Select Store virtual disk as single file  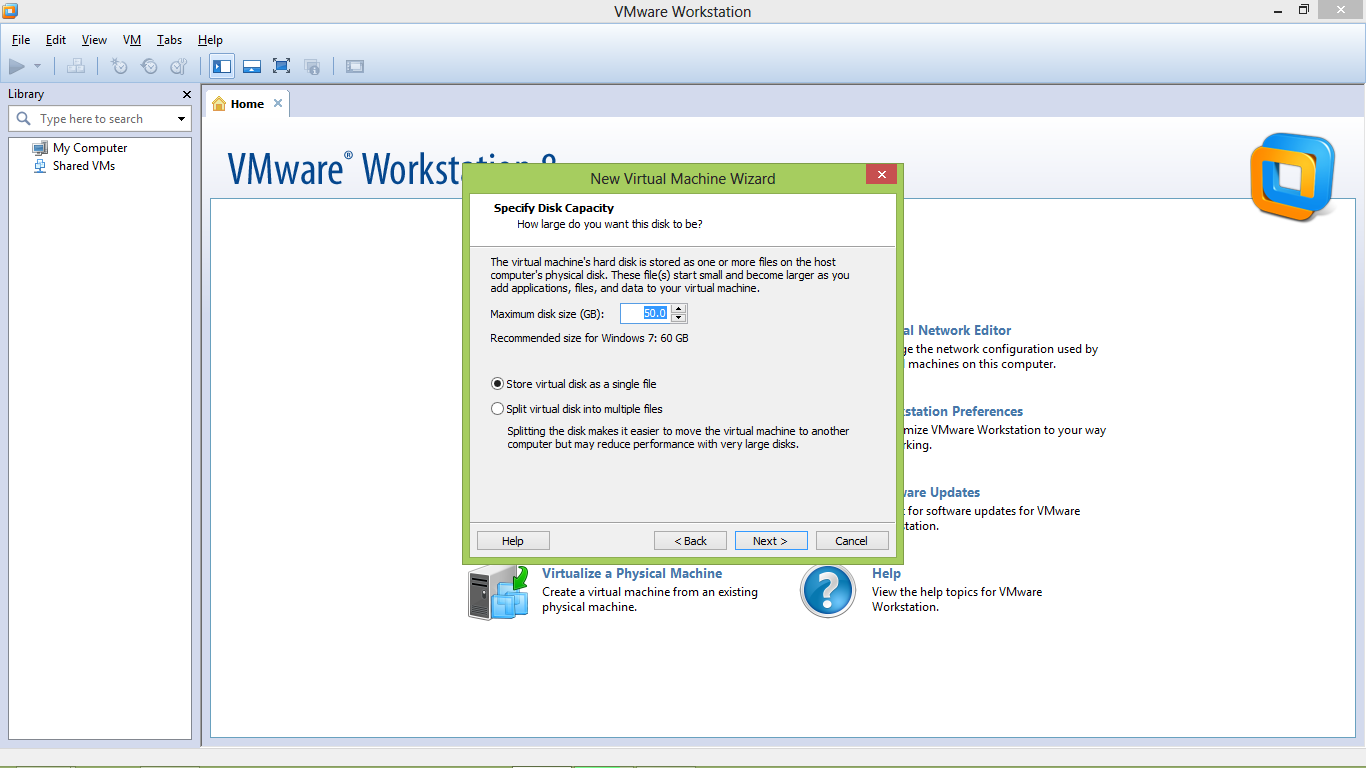(x=497, y=383)
